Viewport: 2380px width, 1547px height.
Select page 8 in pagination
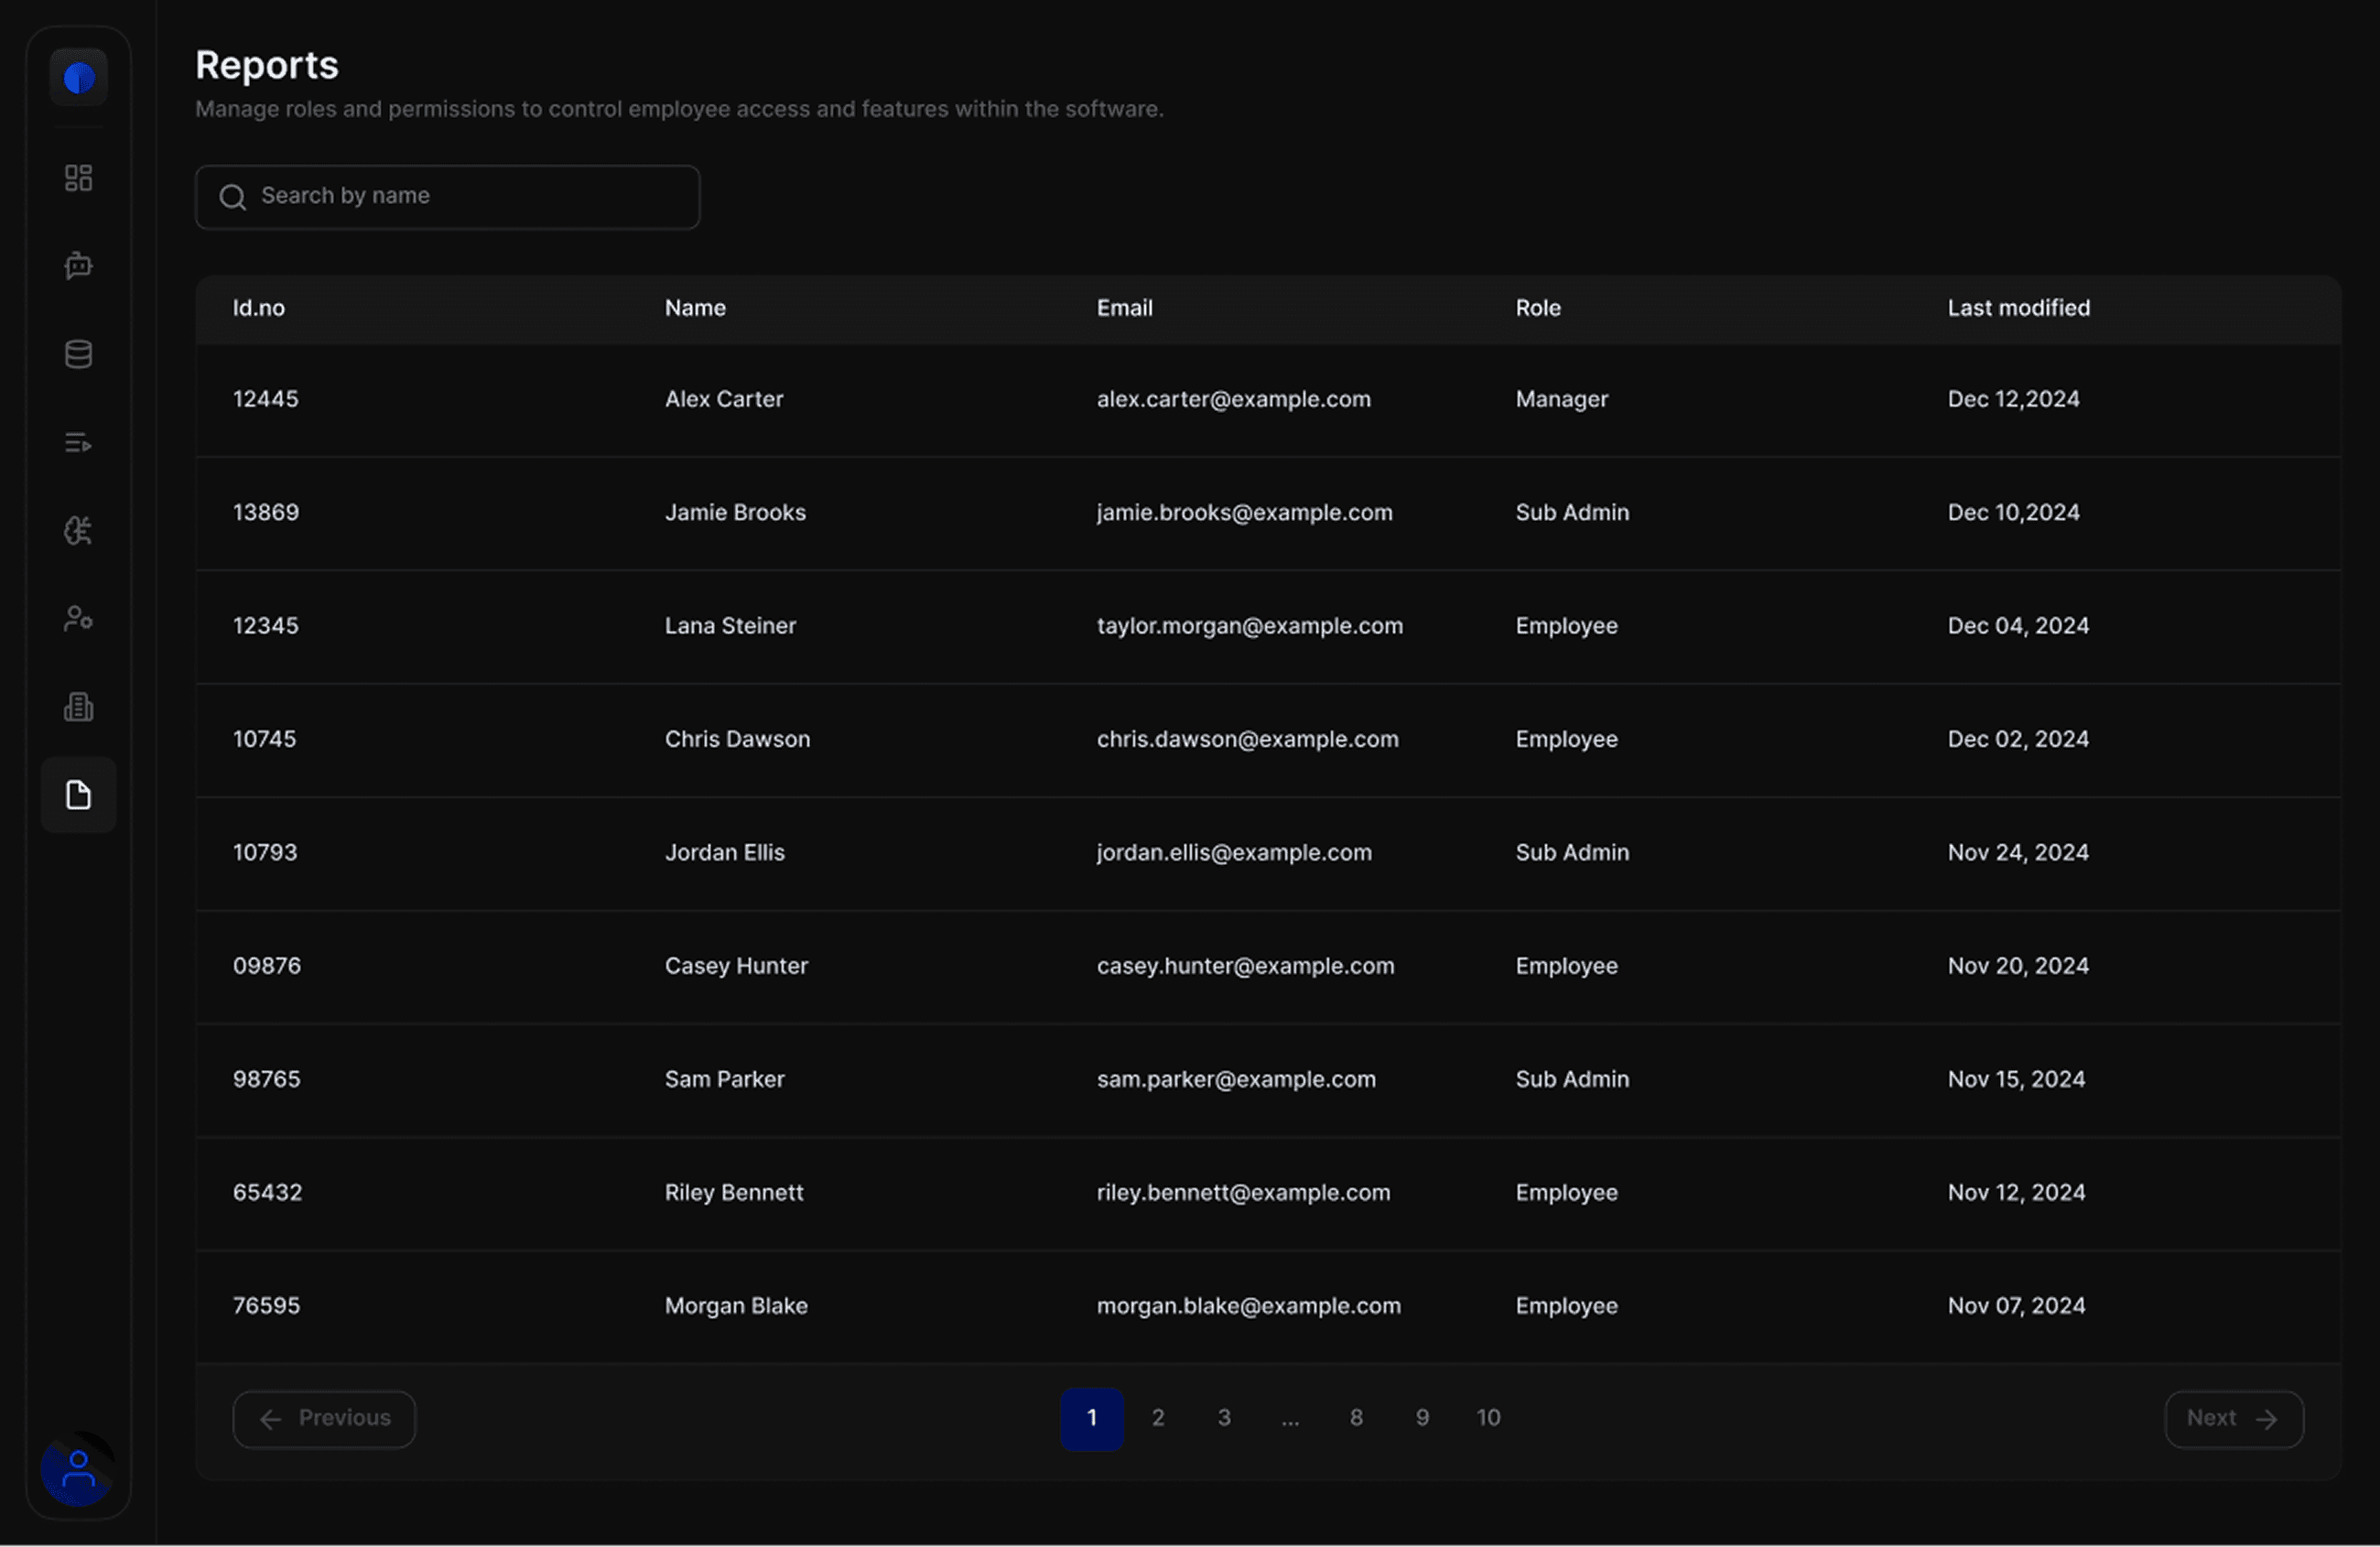point(1355,1417)
